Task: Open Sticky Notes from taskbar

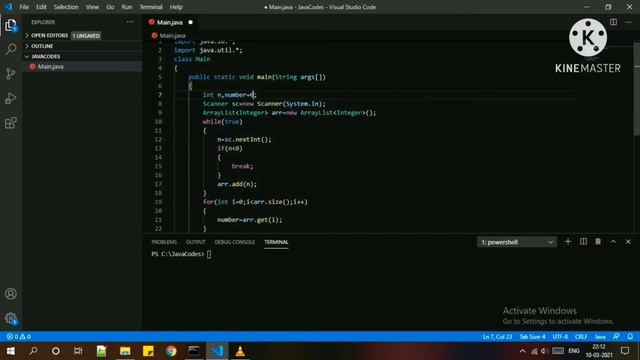Action: (x=148, y=351)
